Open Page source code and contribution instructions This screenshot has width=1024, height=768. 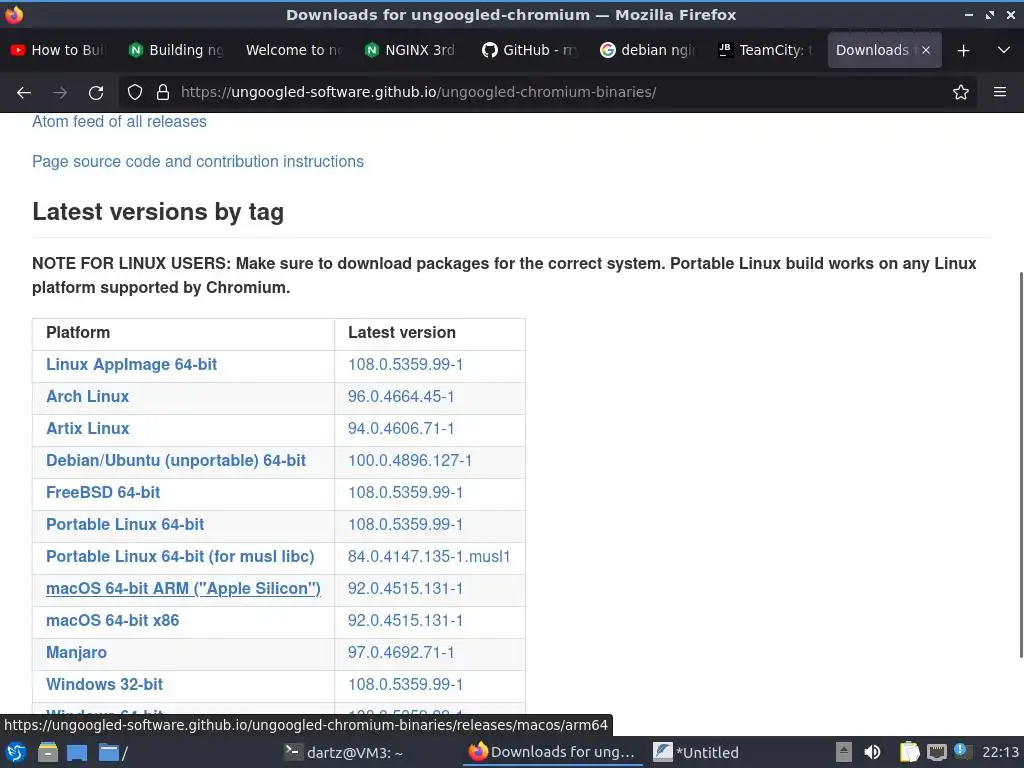point(198,161)
